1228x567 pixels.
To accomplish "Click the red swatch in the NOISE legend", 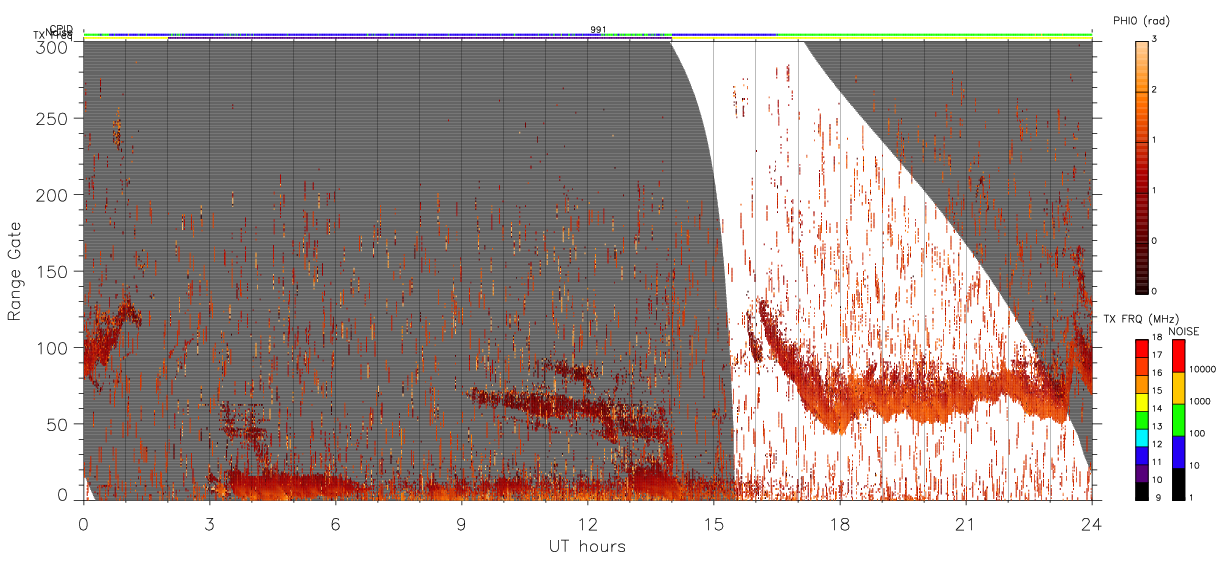I will (1179, 356).
